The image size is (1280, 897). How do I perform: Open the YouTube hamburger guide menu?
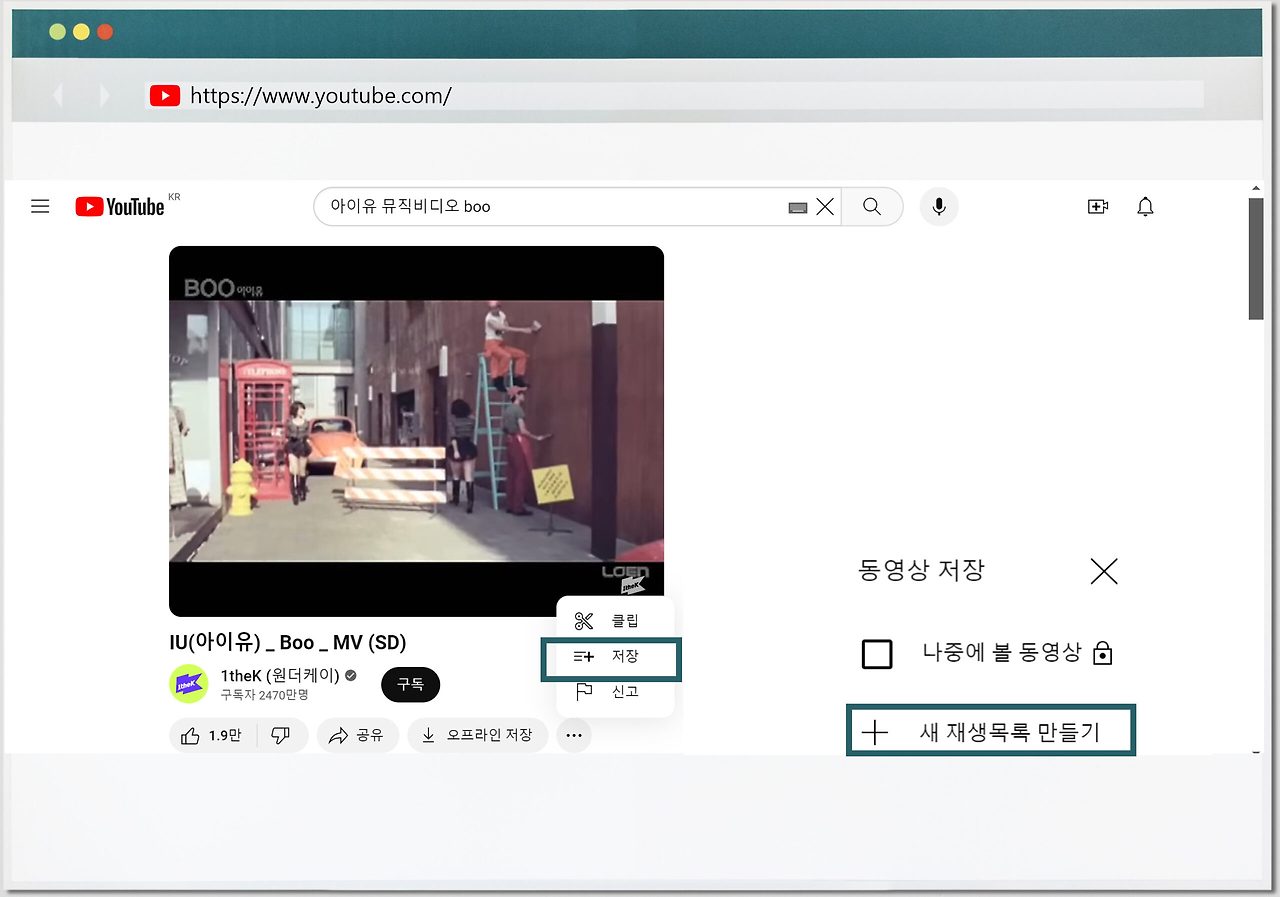[40, 207]
